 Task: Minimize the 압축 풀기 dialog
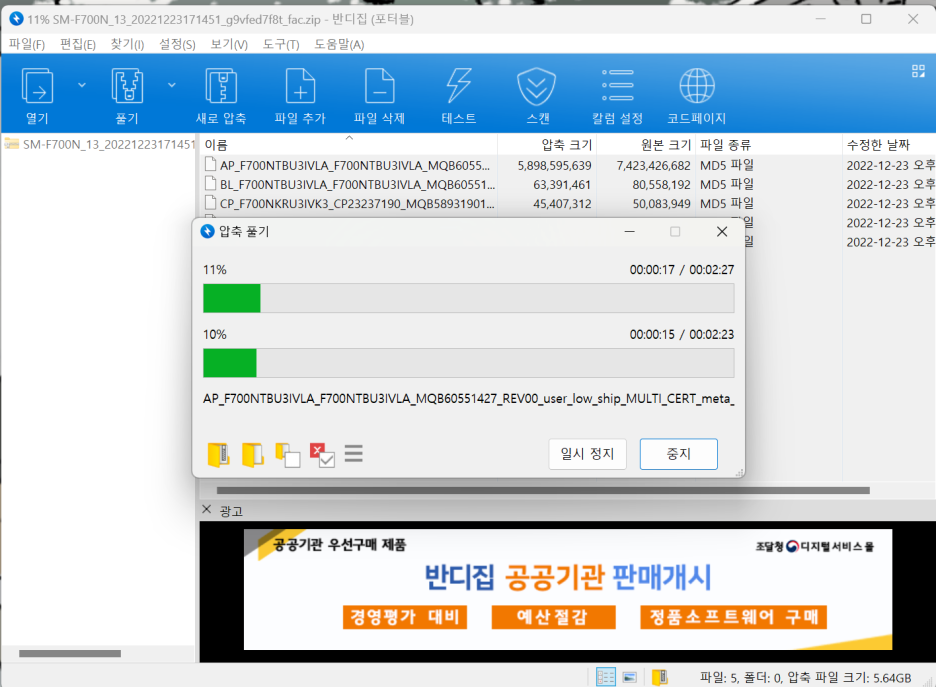click(629, 232)
